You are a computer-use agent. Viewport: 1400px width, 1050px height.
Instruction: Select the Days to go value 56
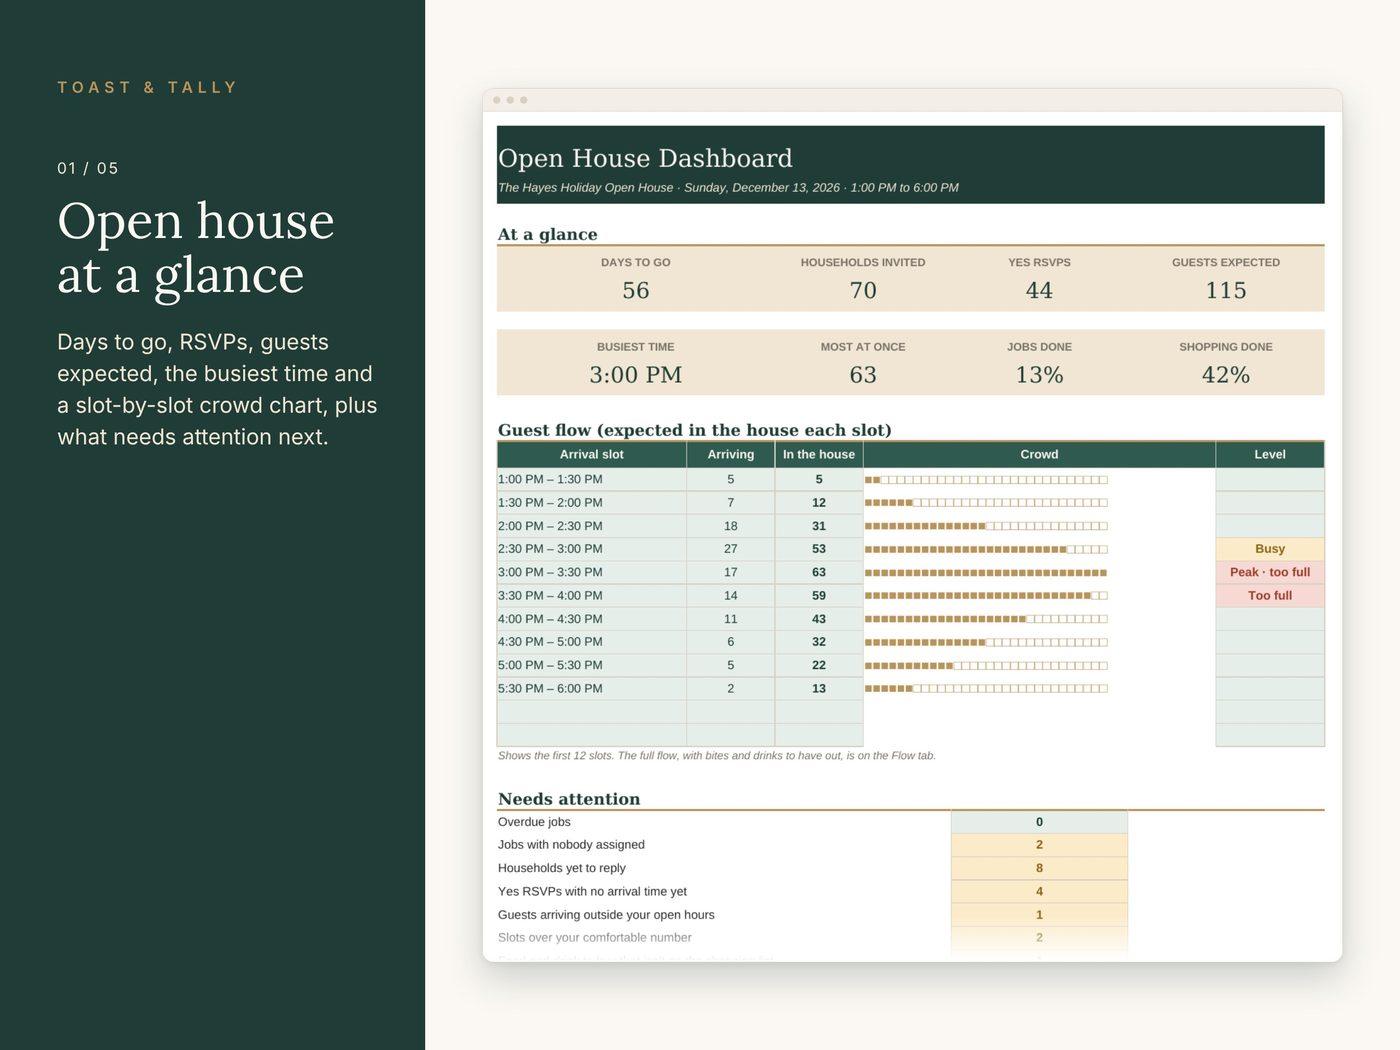click(636, 290)
